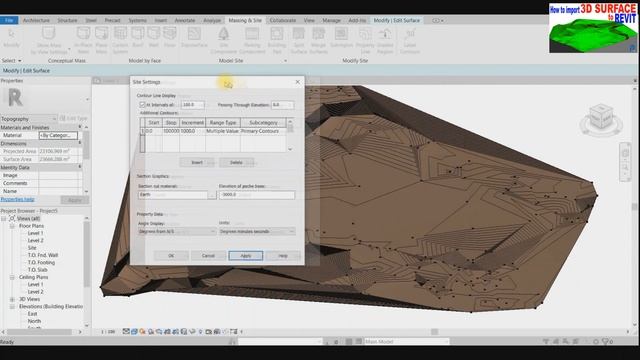640x360 pixels.
Task: Click the Additional Contours table scrollbar
Action: pyautogui.click(x=290, y=136)
